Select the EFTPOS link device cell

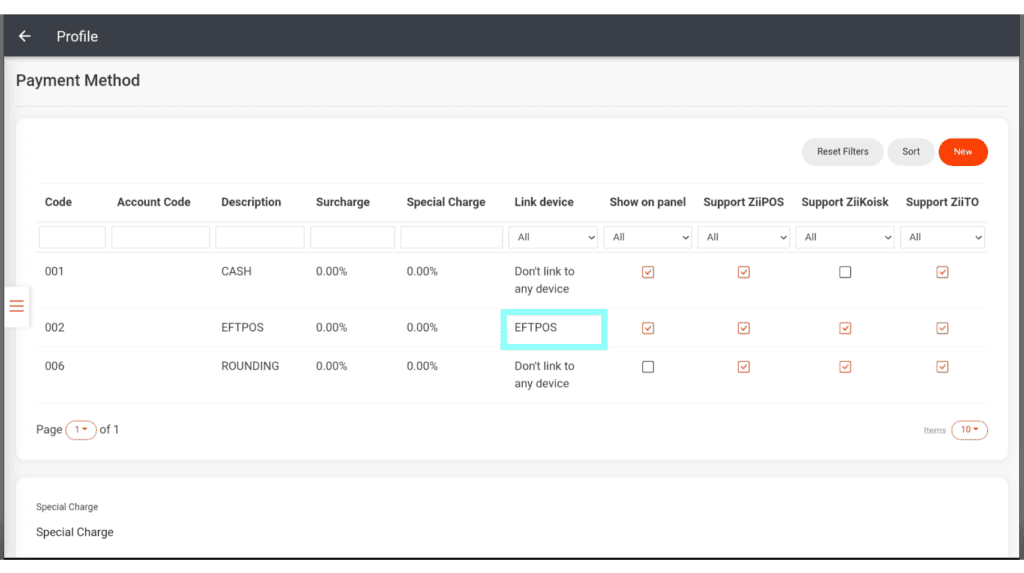pos(554,328)
